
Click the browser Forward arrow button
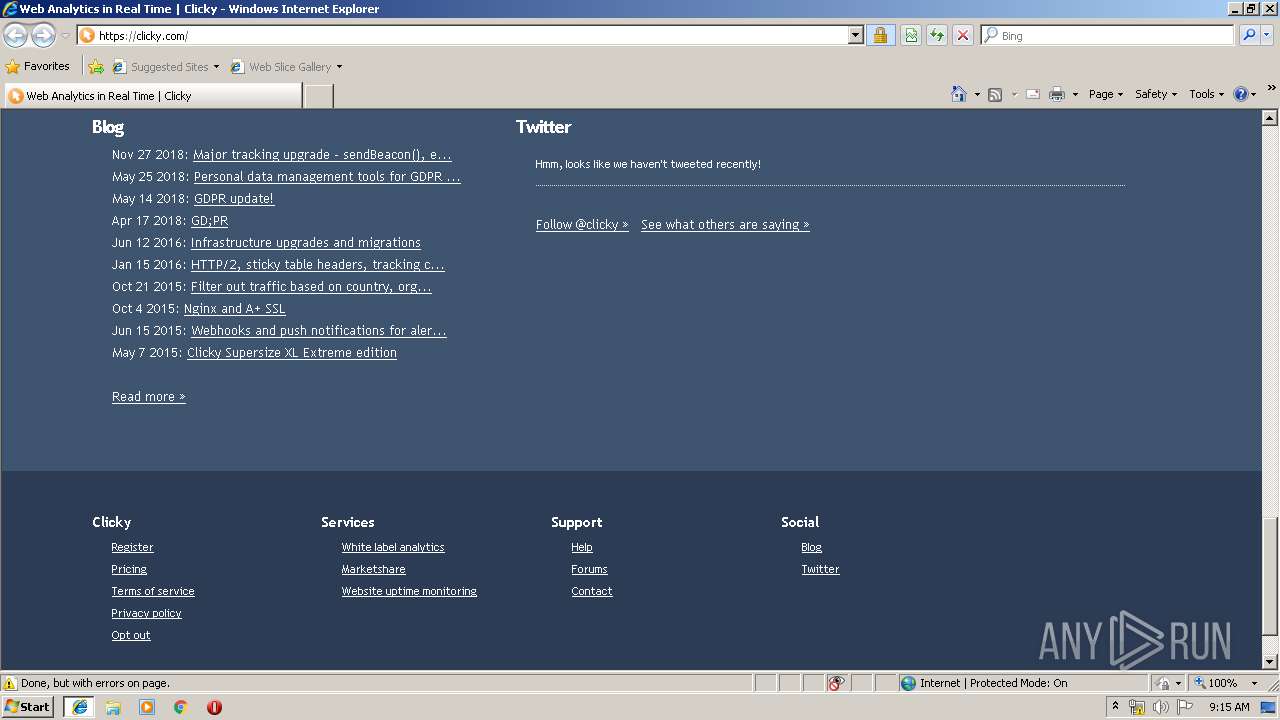(x=43, y=36)
